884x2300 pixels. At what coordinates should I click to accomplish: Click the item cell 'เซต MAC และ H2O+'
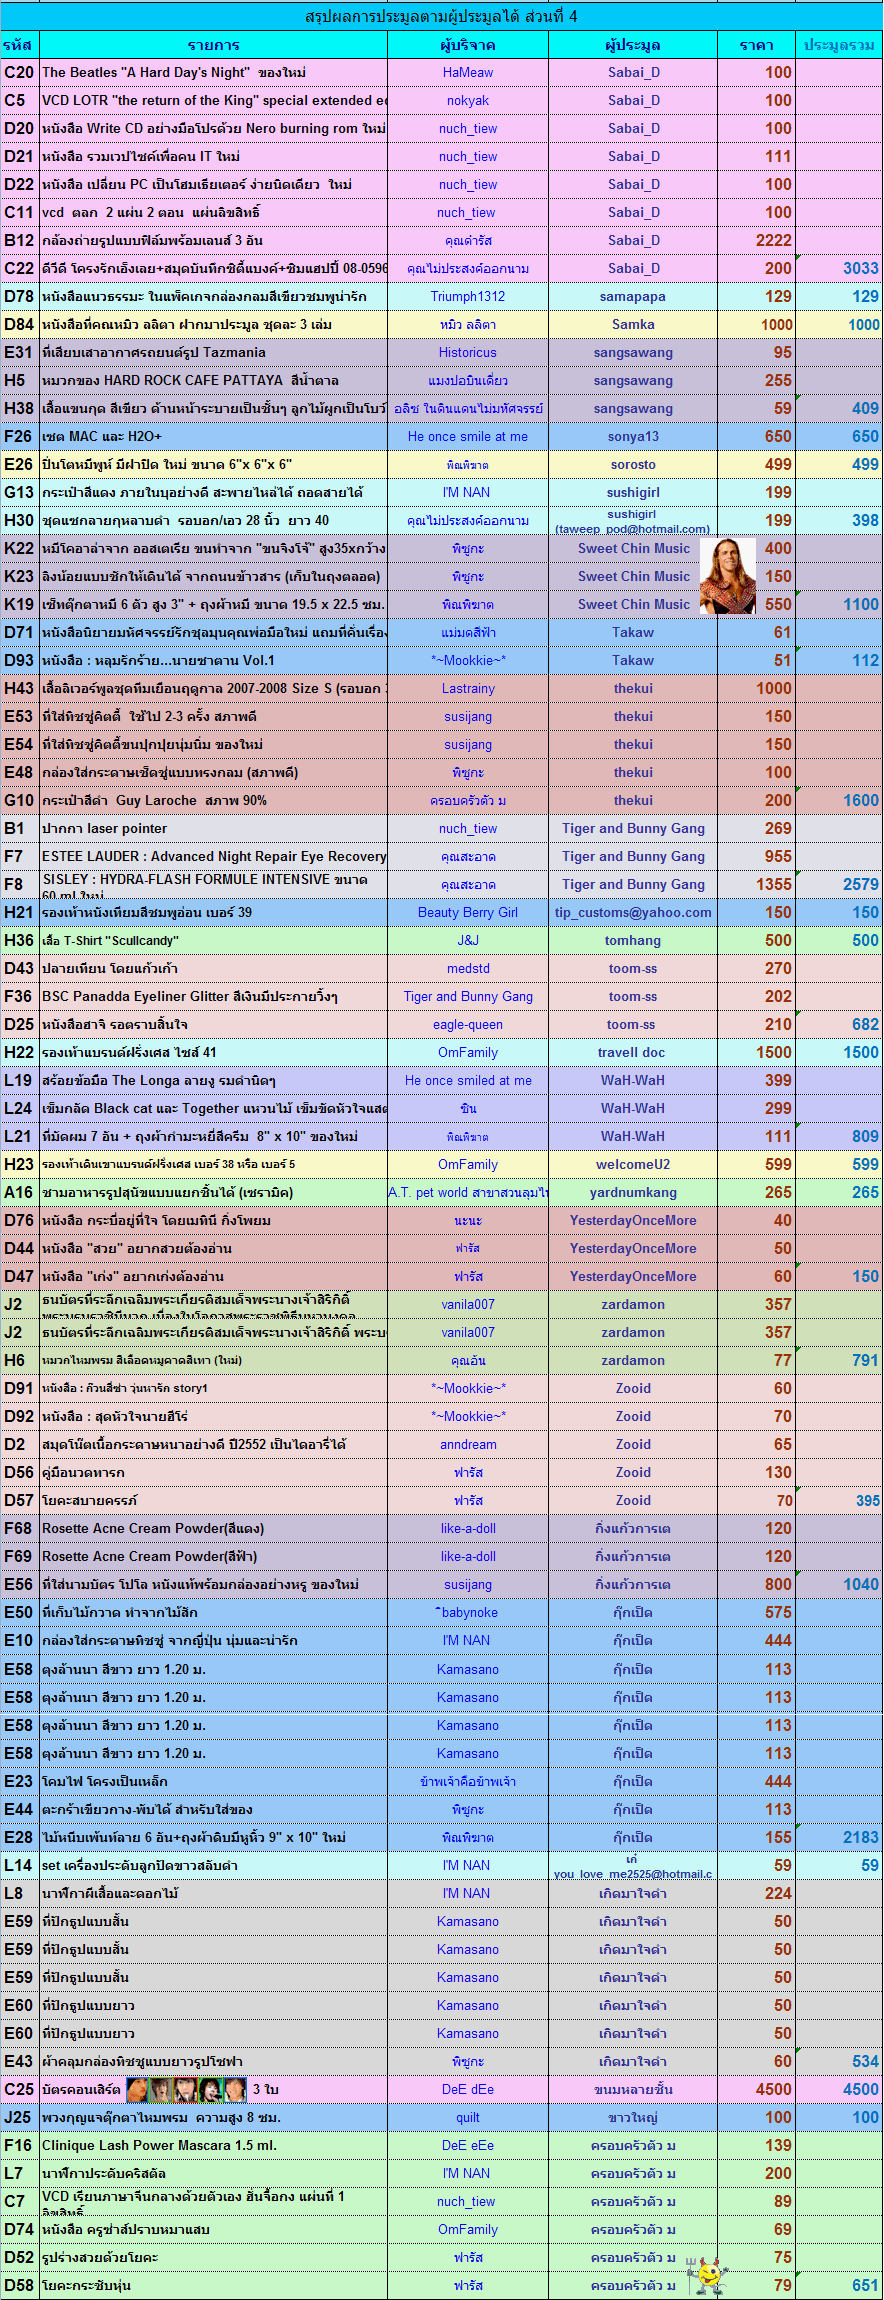(214, 436)
